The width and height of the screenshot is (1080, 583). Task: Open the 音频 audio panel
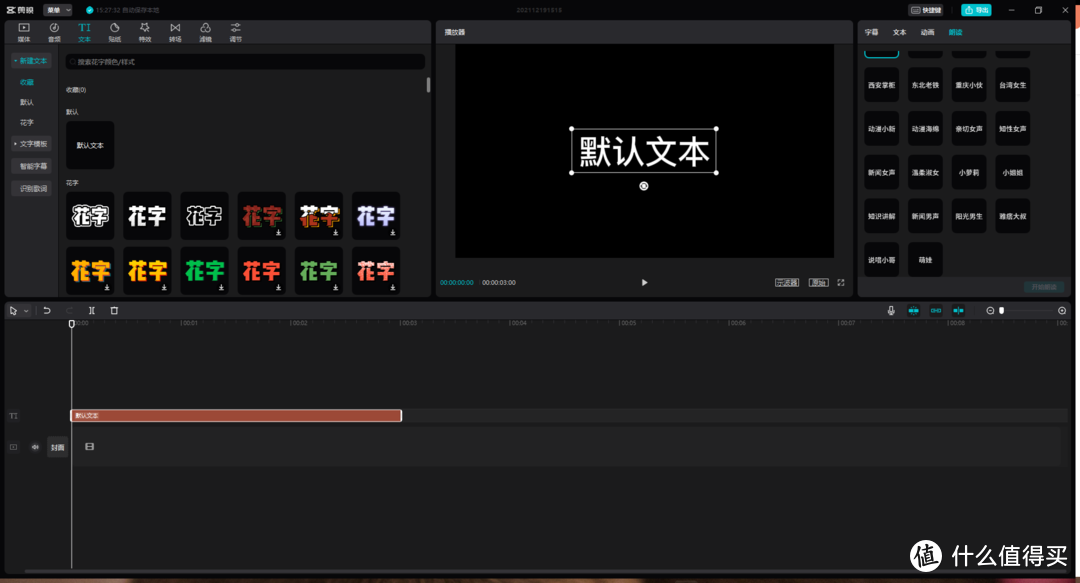pyautogui.click(x=54, y=32)
